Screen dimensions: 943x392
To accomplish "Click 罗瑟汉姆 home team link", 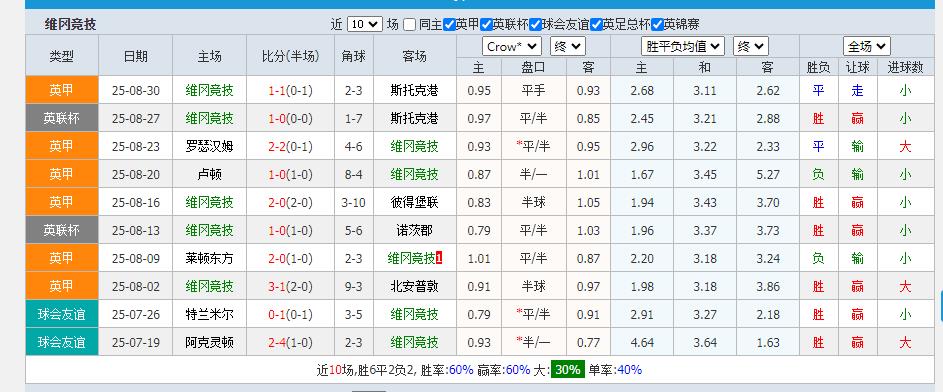I will [x=209, y=146].
